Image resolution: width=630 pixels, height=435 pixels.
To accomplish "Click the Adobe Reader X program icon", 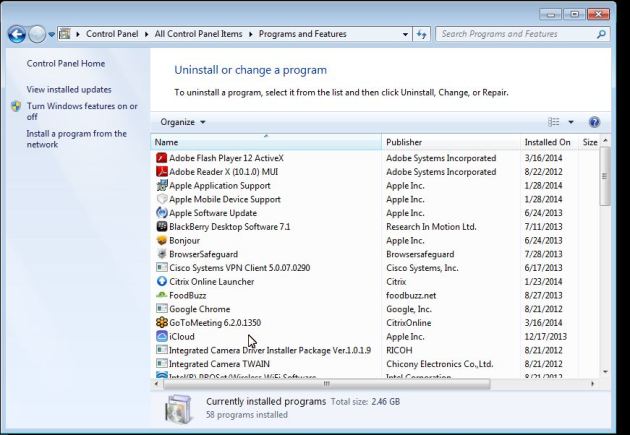I will pyautogui.click(x=162, y=172).
